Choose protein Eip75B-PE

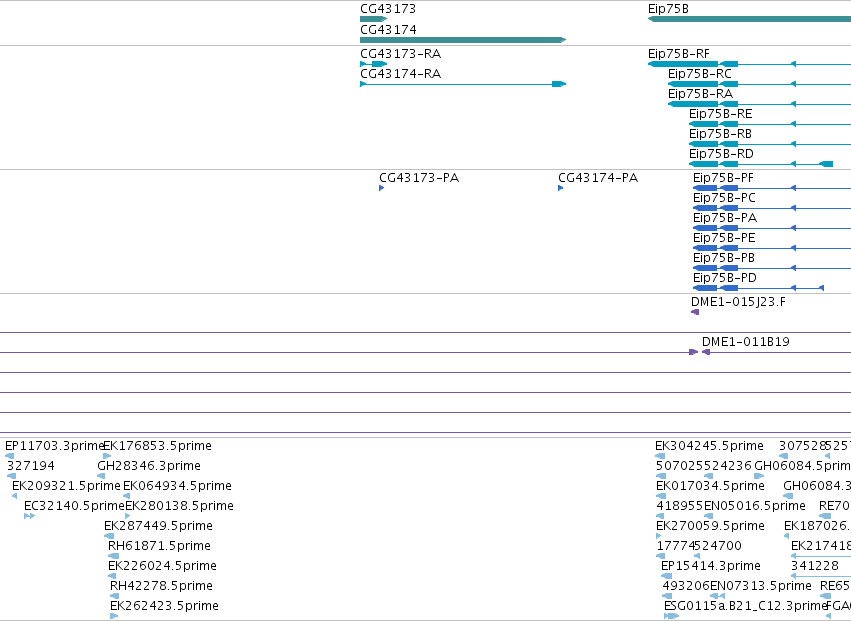(x=724, y=238)
